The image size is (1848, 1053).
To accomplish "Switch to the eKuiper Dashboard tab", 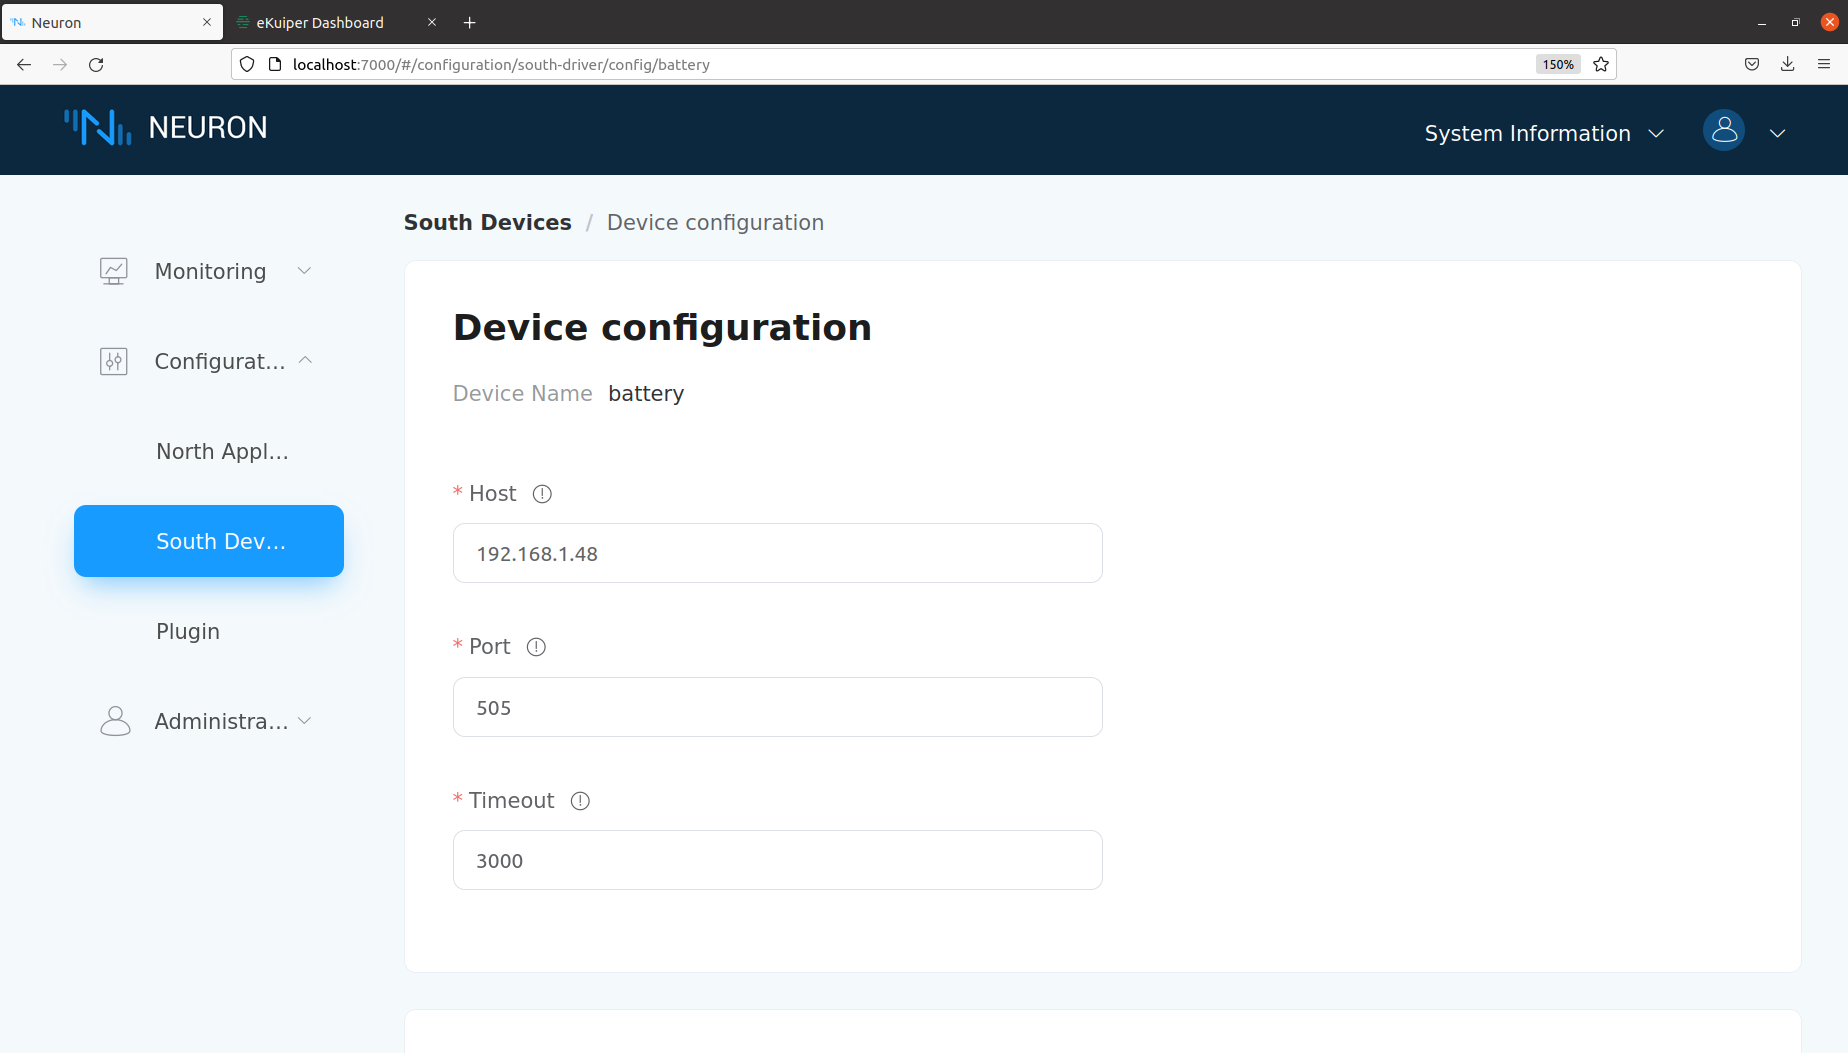I will pos(320,22).
